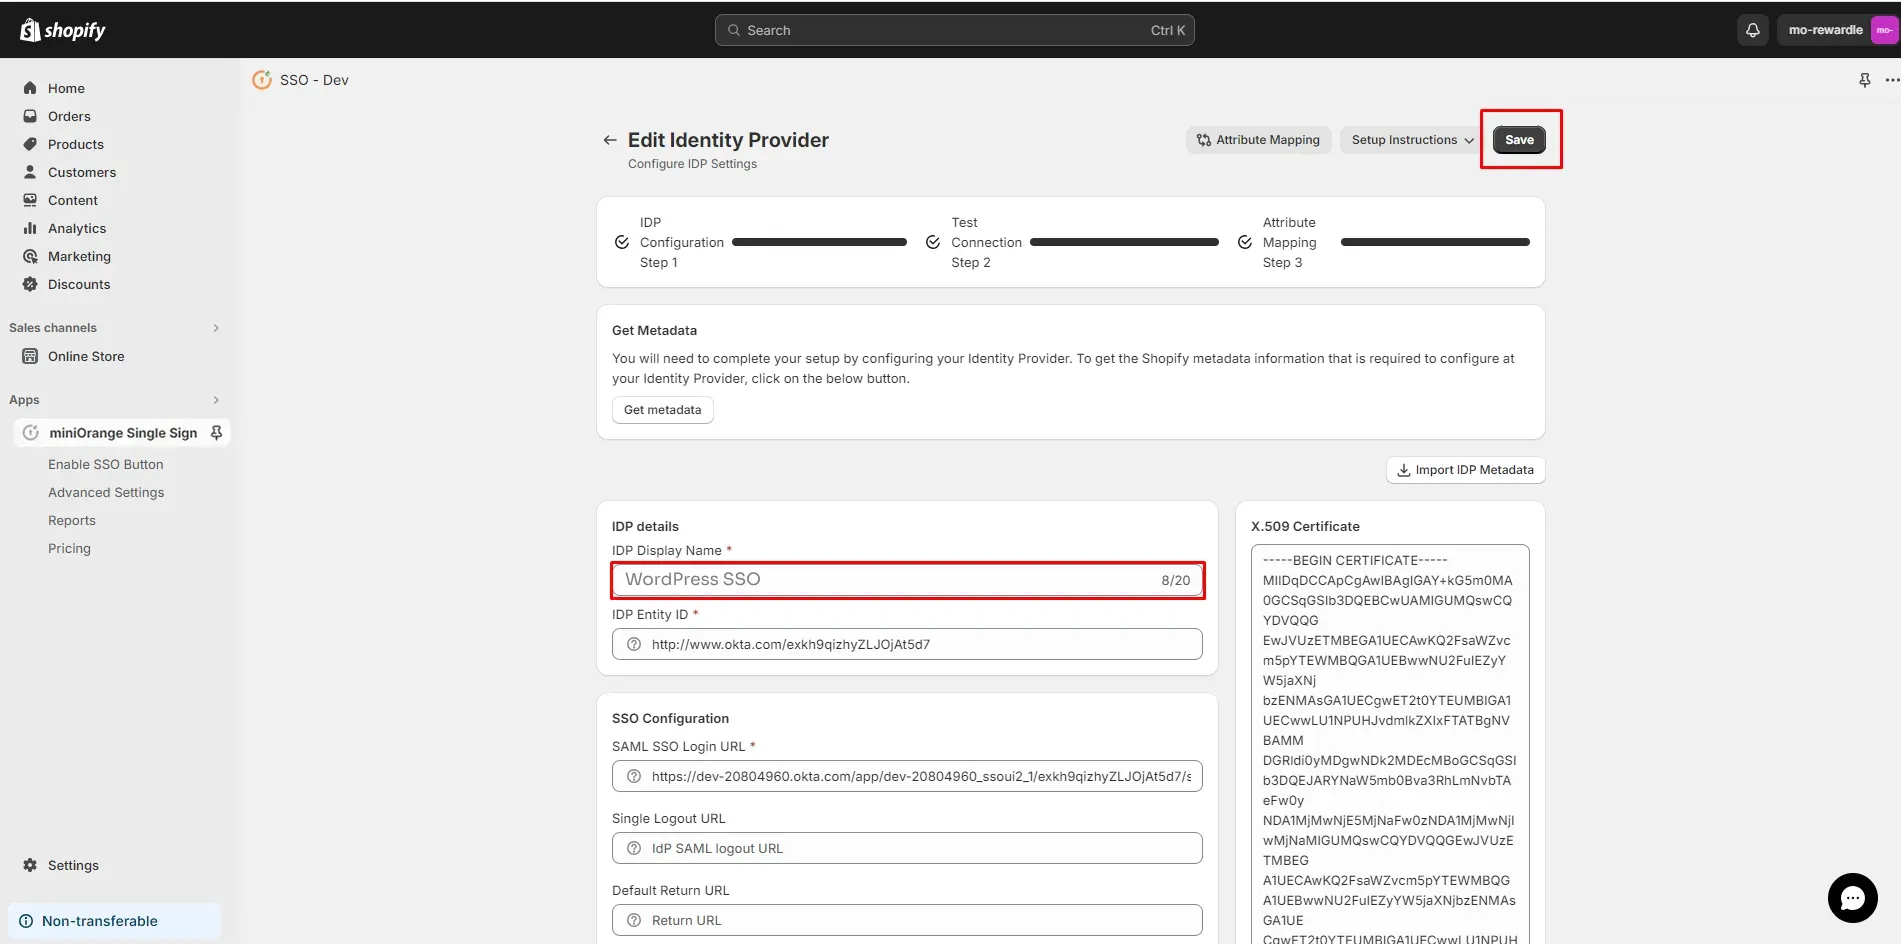Viewport: 1901px width, 944px height.
Task: Open Online Store sales channel
Action: (x=86, y=356)
